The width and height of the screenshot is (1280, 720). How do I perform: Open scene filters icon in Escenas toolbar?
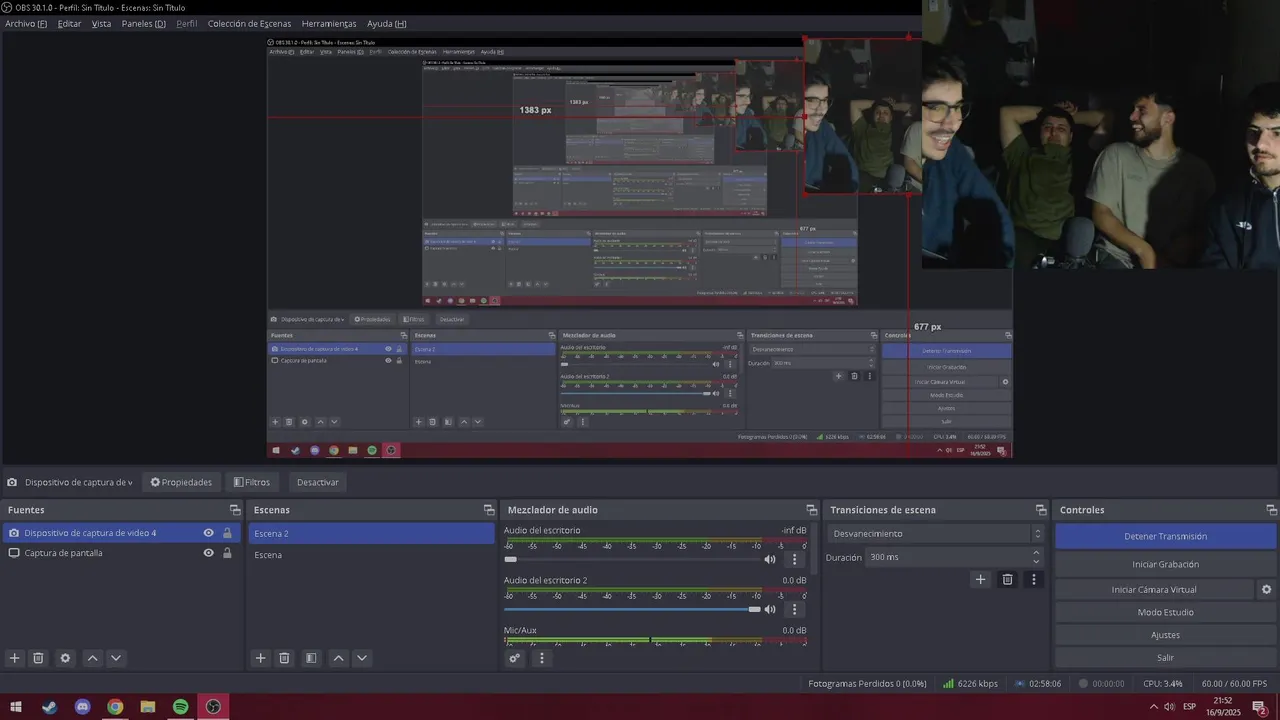311,658
